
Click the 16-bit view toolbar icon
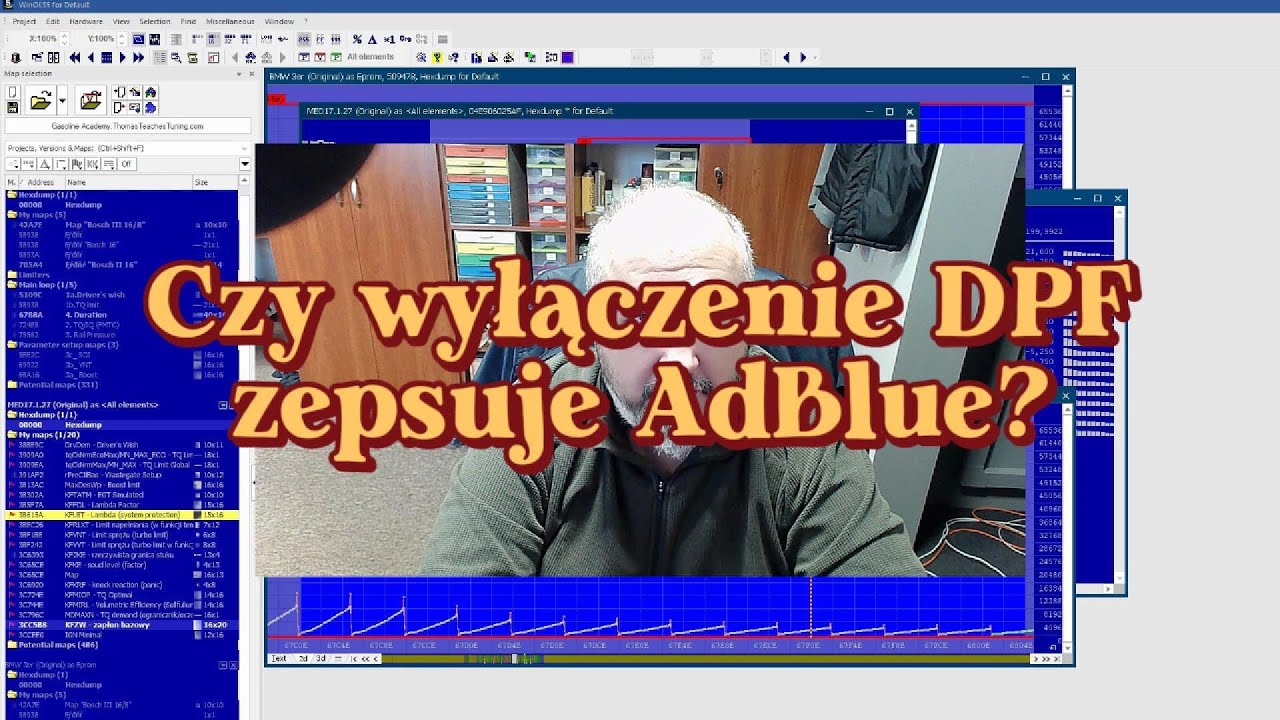click(212, 39)
